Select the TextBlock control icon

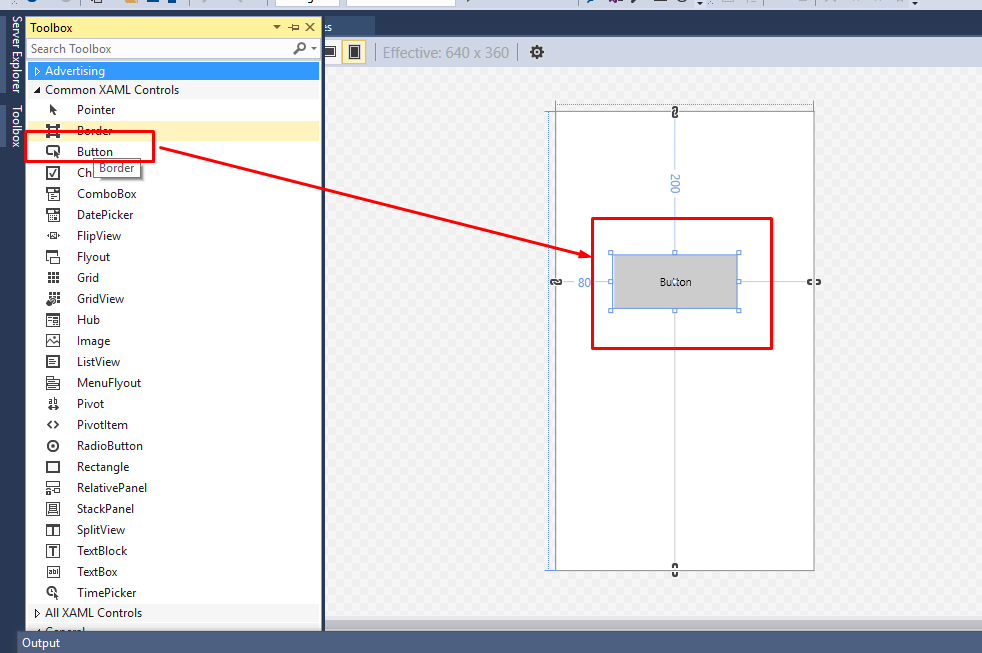pyautogui.click(x=53, y=551)
